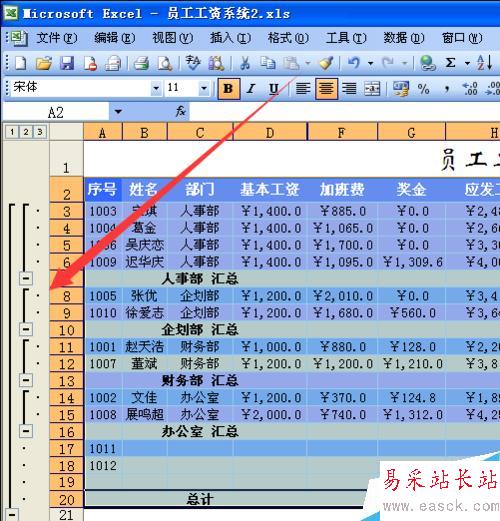
Task: Show outline level 1
Action: pos(12,132)
